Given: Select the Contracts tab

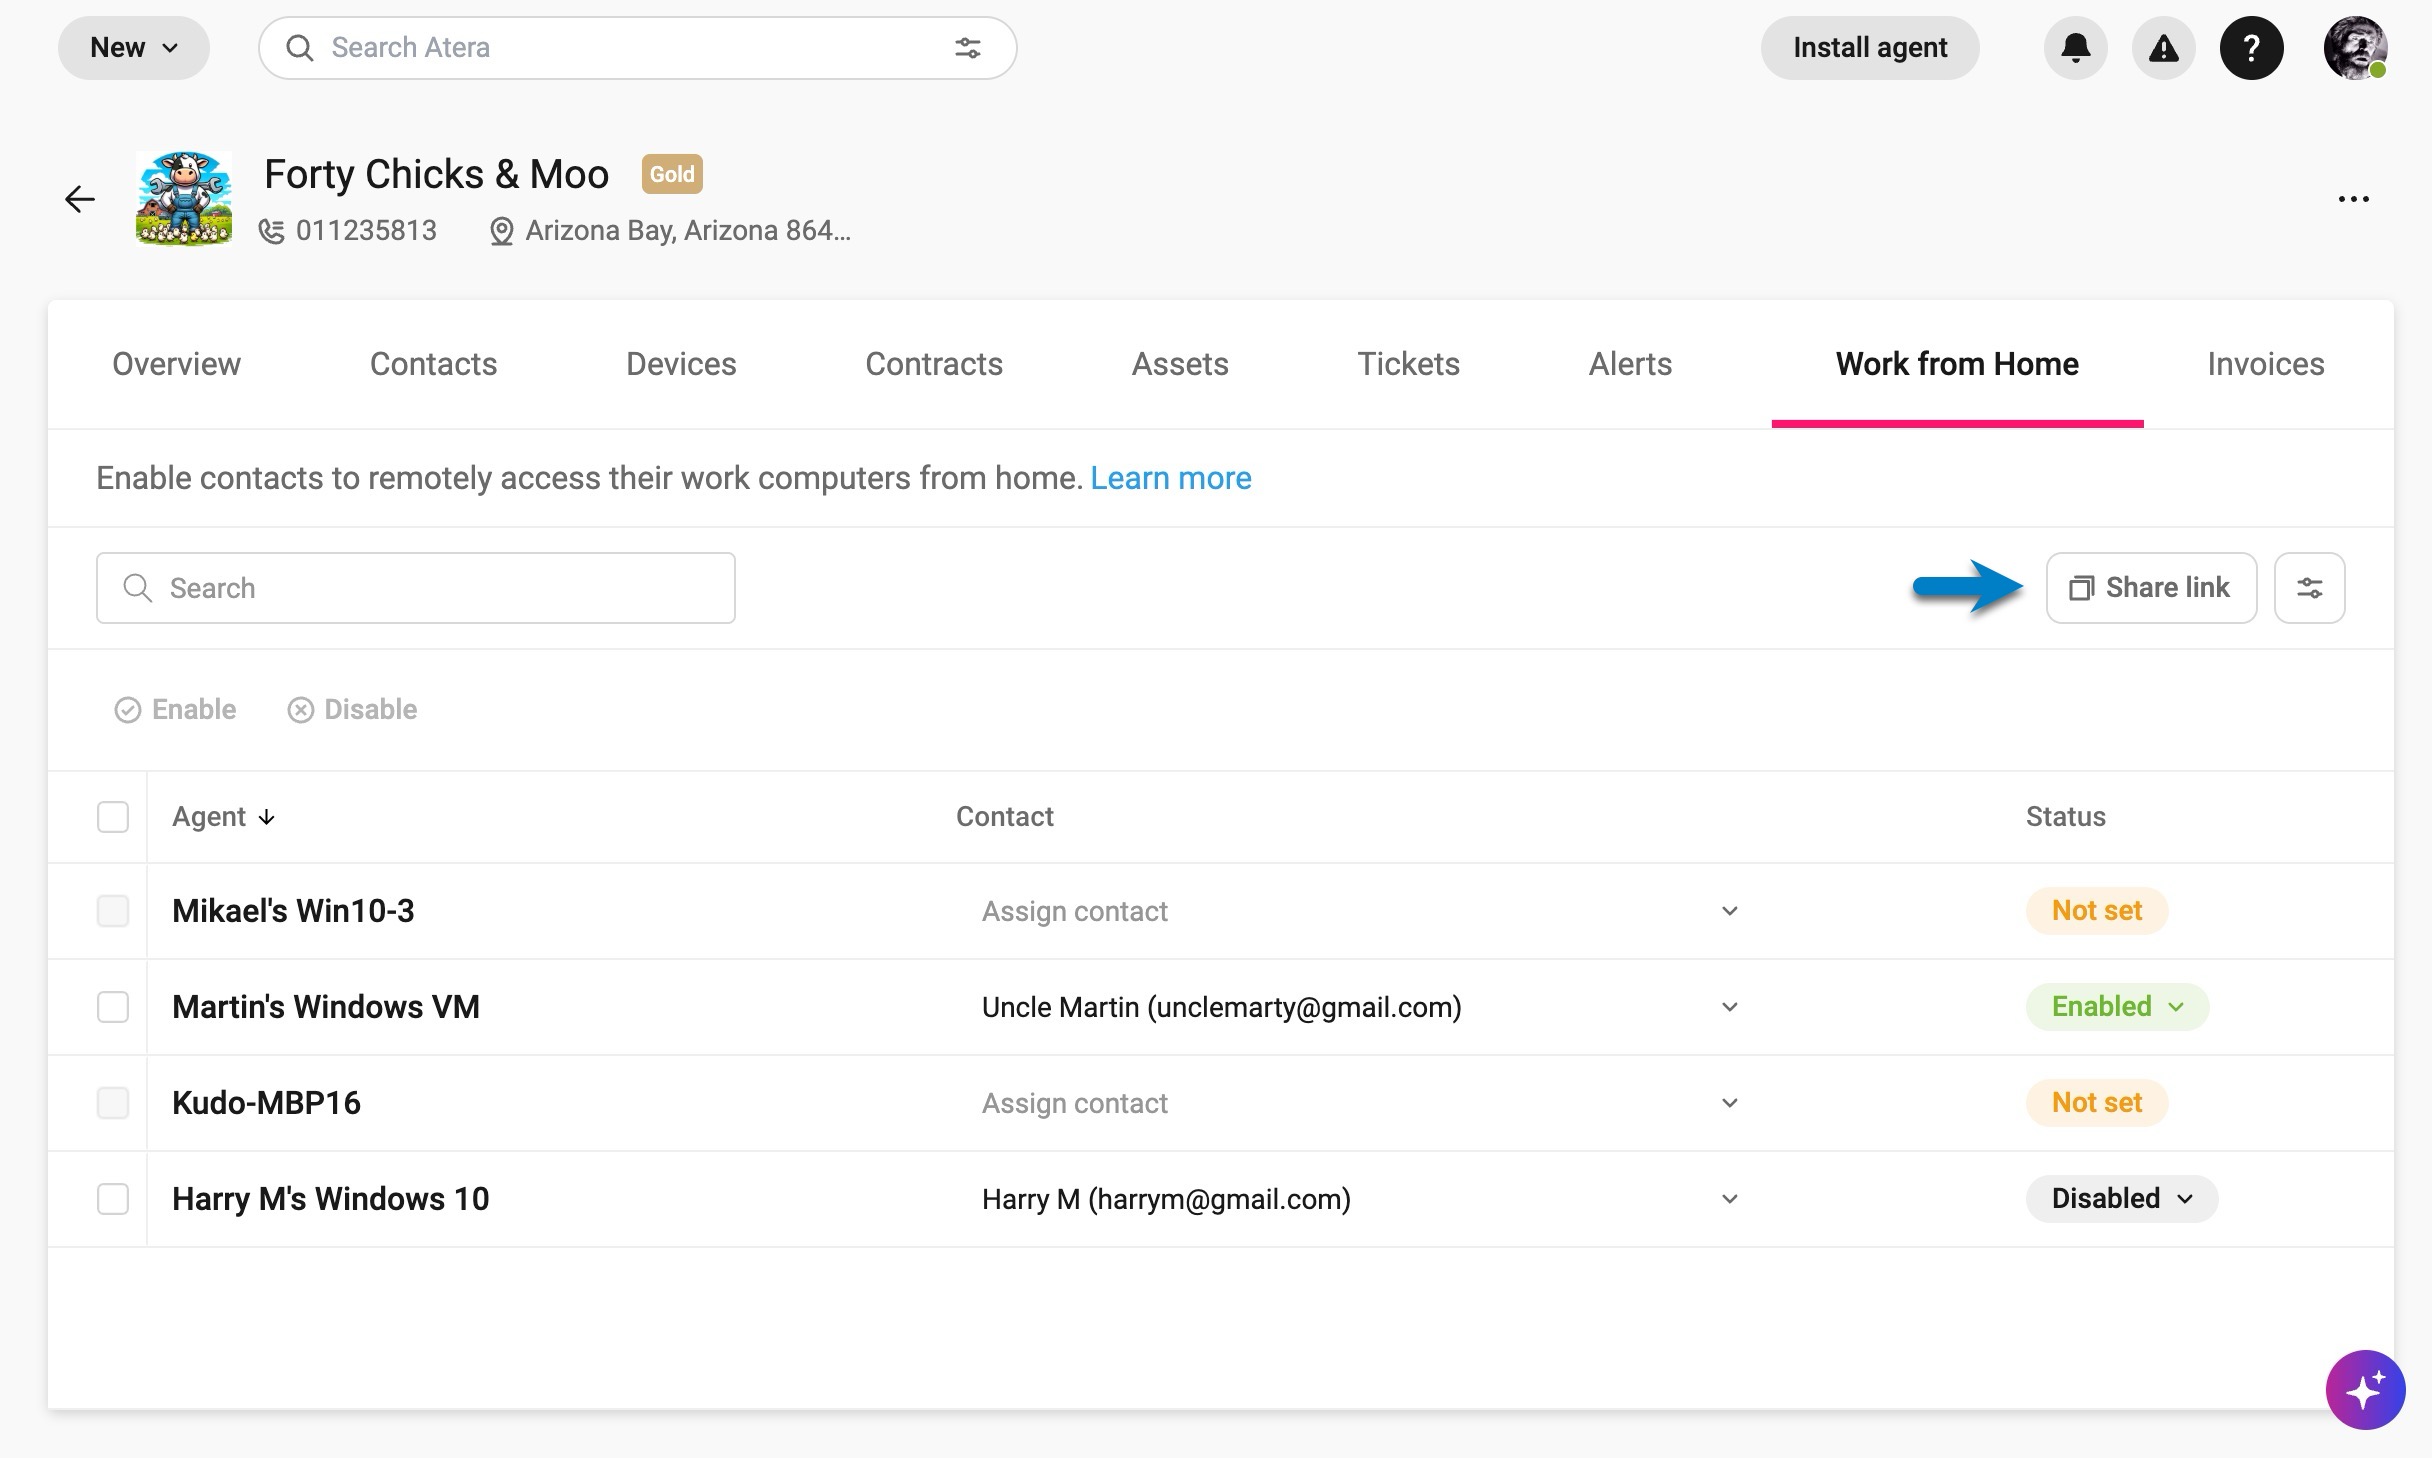Looking at the screenshot, I should [x=934, y=364].
